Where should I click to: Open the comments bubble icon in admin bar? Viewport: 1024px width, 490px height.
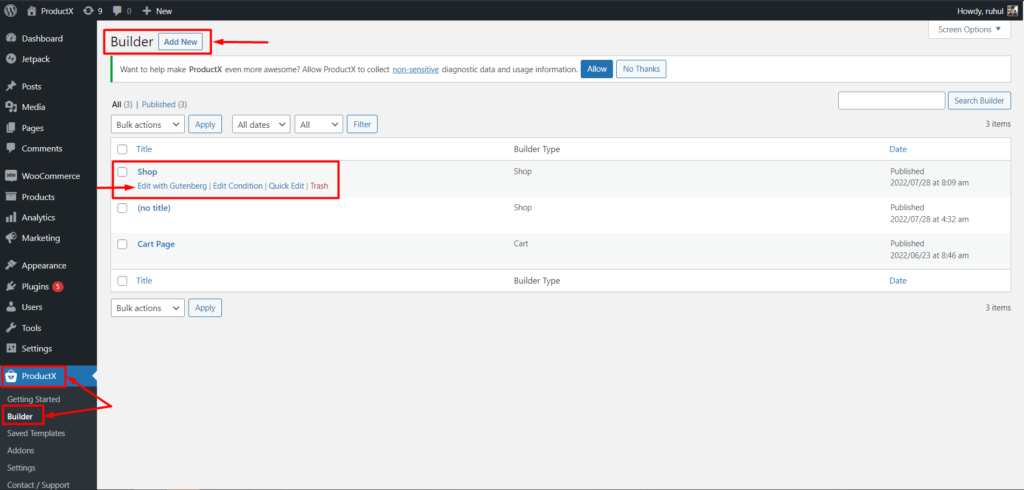pyautogui.click(x=117, y=10)
